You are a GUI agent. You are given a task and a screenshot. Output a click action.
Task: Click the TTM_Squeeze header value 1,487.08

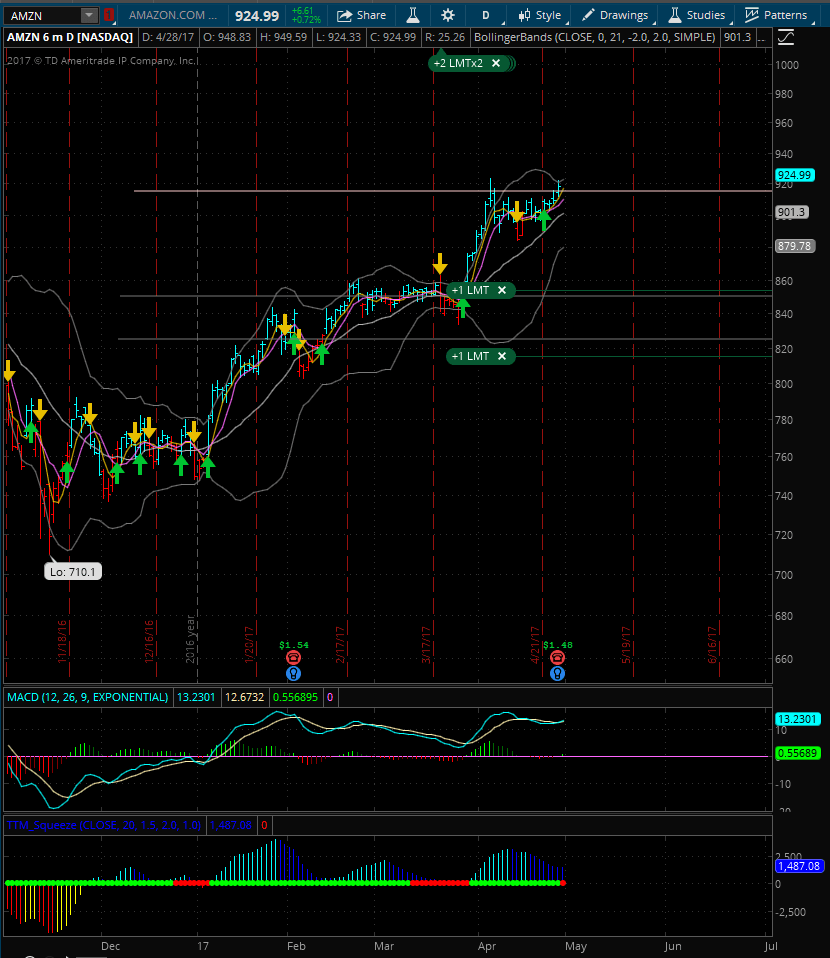[x=230, y=825]
